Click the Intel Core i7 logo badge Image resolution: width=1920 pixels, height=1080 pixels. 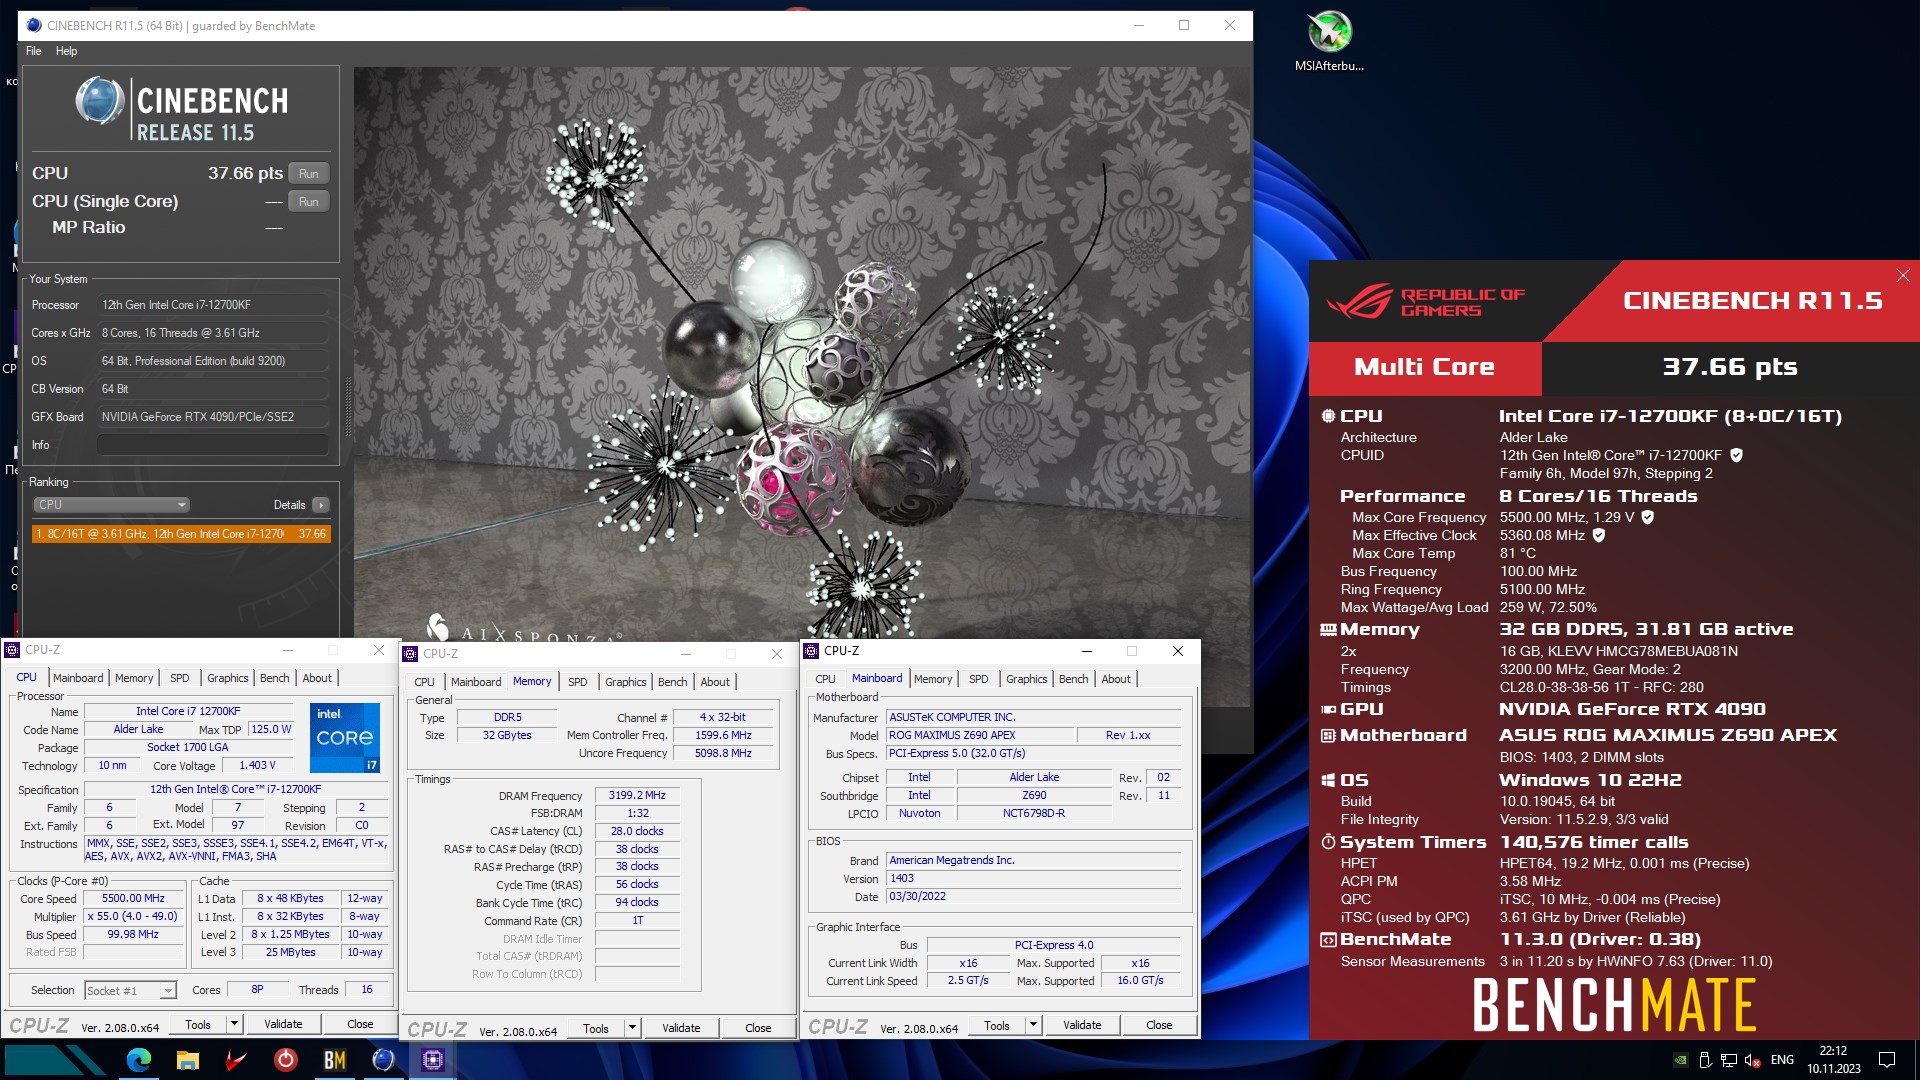point(345,738)
